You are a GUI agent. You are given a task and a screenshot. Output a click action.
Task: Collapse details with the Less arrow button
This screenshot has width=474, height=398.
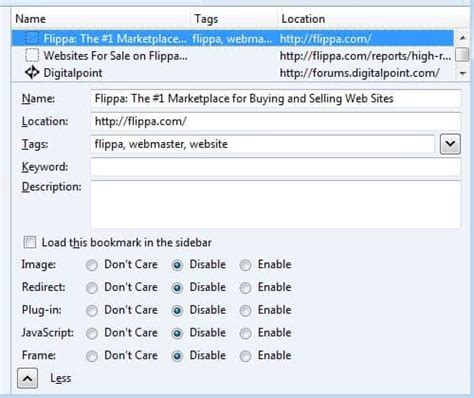pyautogui.click(x=27, y=378)
